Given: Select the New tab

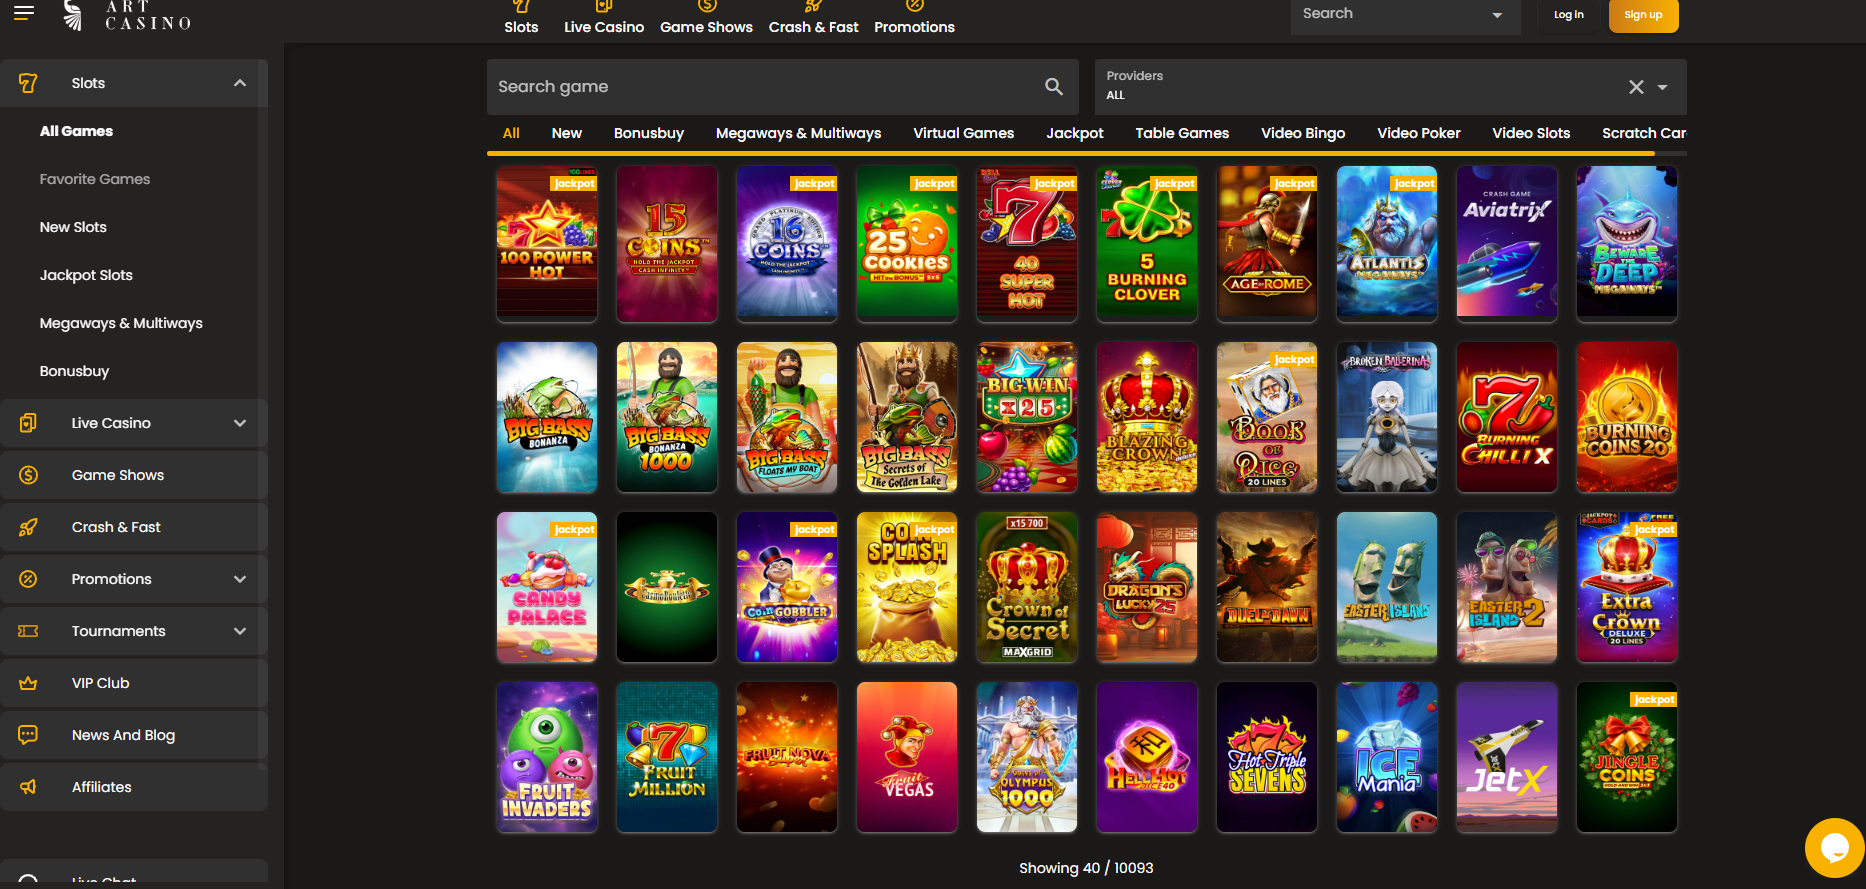Looking at the screenshot, I should pos(567,133).
